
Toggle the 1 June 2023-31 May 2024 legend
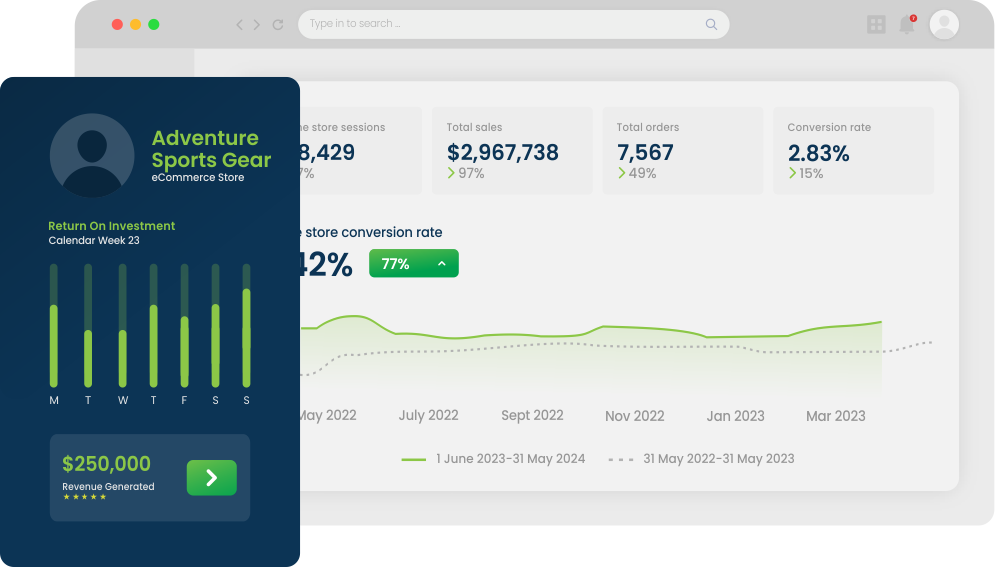pyautogui.click(x=493, y=459)
